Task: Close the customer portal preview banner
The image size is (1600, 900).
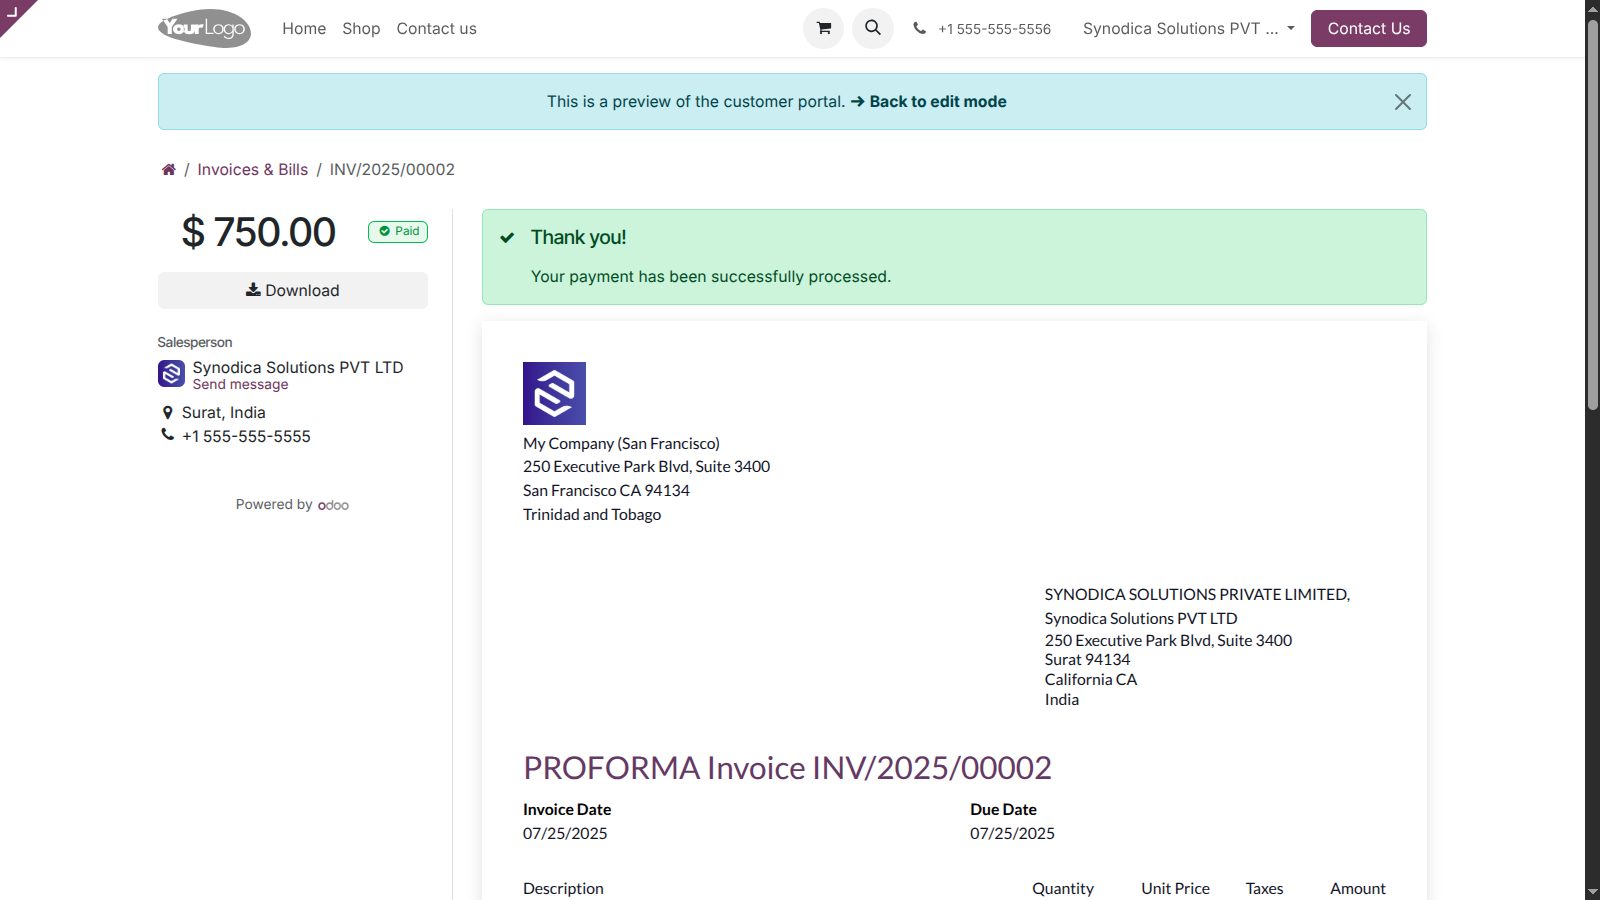Action: point(1403,102)
